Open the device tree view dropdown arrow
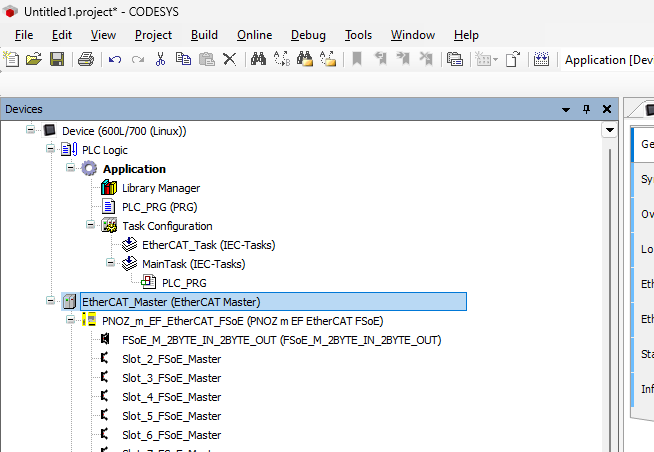Viewport: 654px width, 452px height. coord(609,130)
